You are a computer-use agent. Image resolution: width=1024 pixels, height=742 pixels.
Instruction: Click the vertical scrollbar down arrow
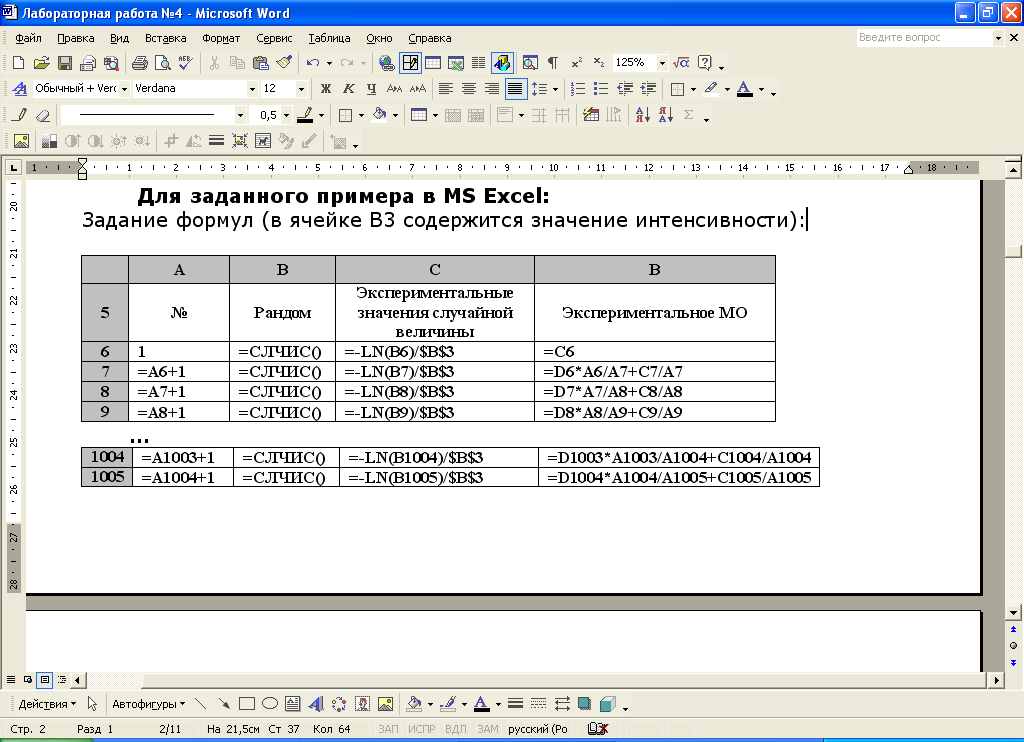click(1014, 613)
